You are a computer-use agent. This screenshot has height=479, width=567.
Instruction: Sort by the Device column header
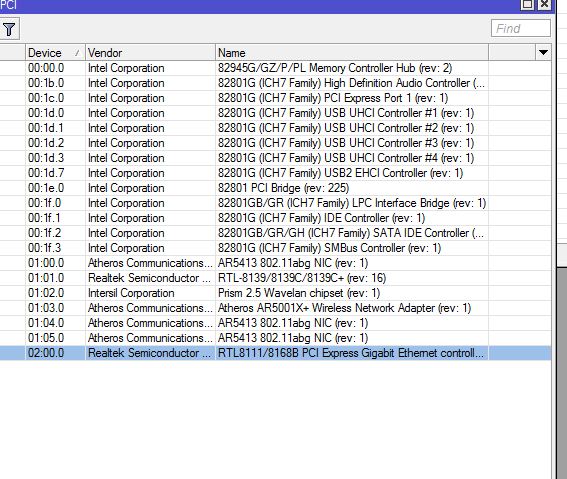[x=55, y=52]
